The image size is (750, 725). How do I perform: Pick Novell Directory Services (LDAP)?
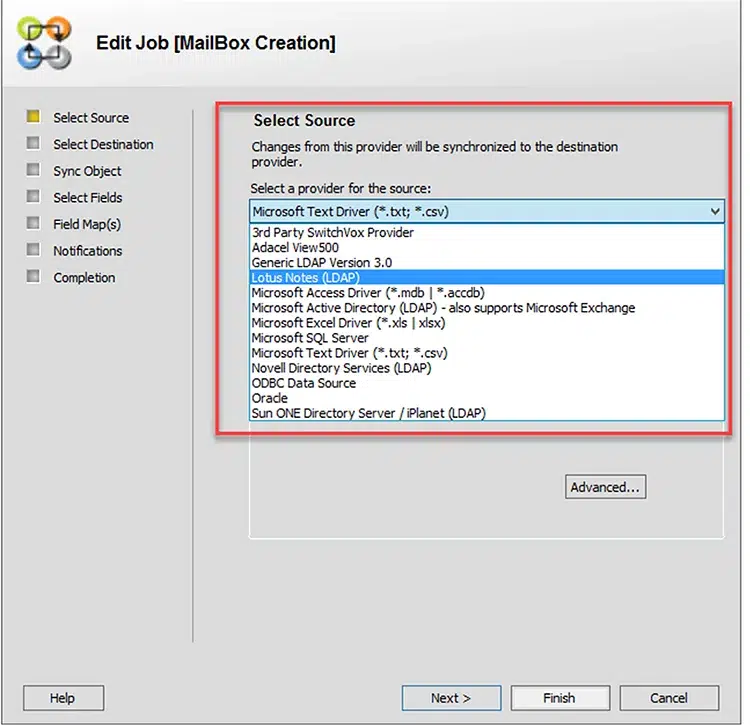[x=487, y=368]
